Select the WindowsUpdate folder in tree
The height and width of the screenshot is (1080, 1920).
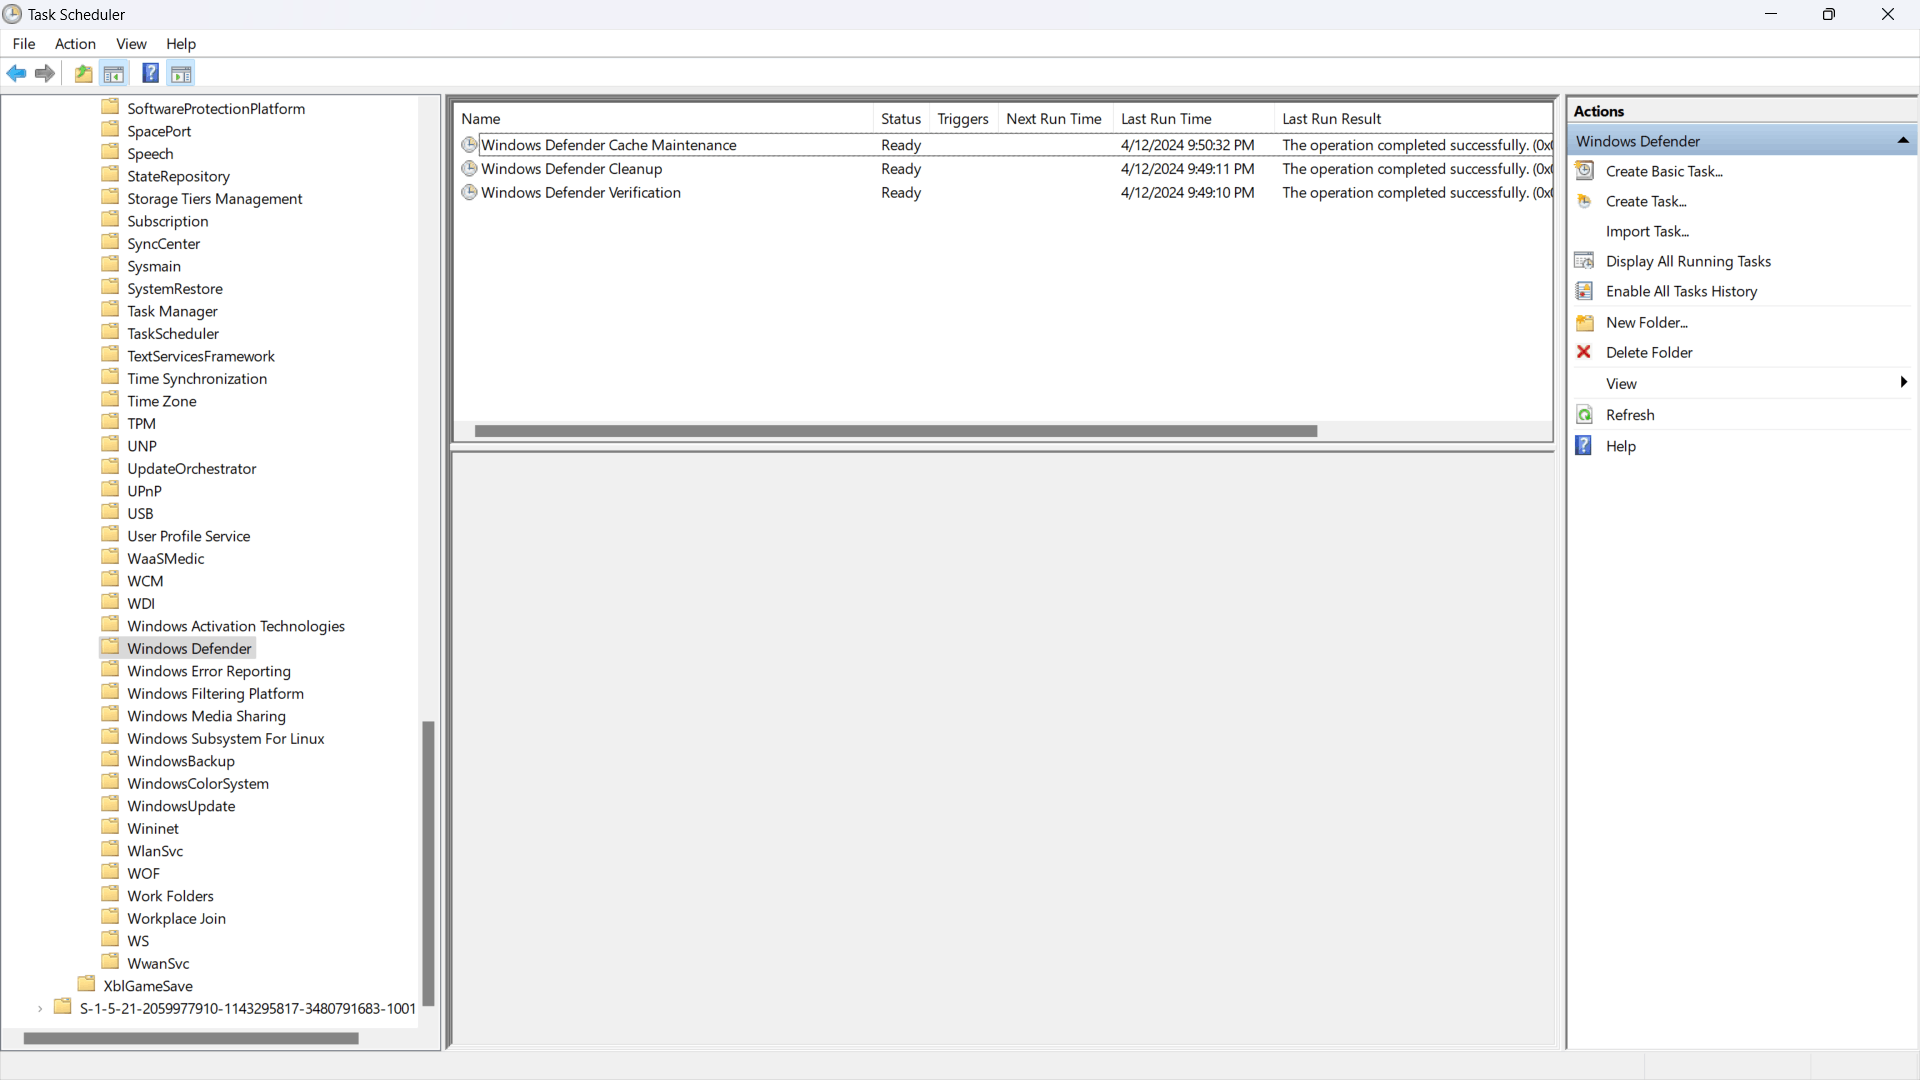(181, 806)
